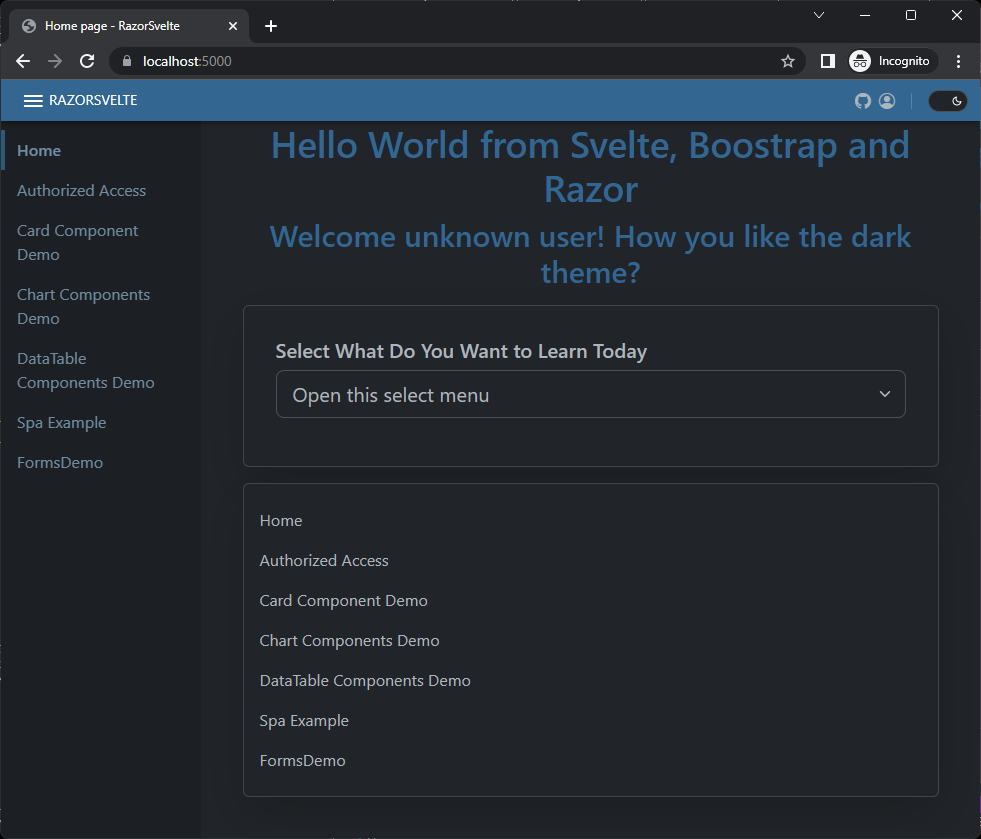Open a new browser tab

tap(271, 26)
